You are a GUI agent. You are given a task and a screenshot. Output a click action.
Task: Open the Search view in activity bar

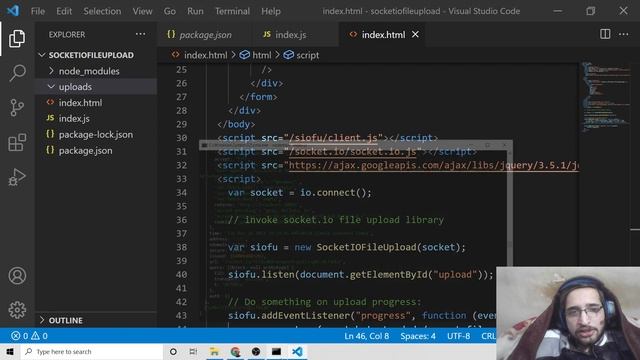pyautogui.click(x=17, y=73)
